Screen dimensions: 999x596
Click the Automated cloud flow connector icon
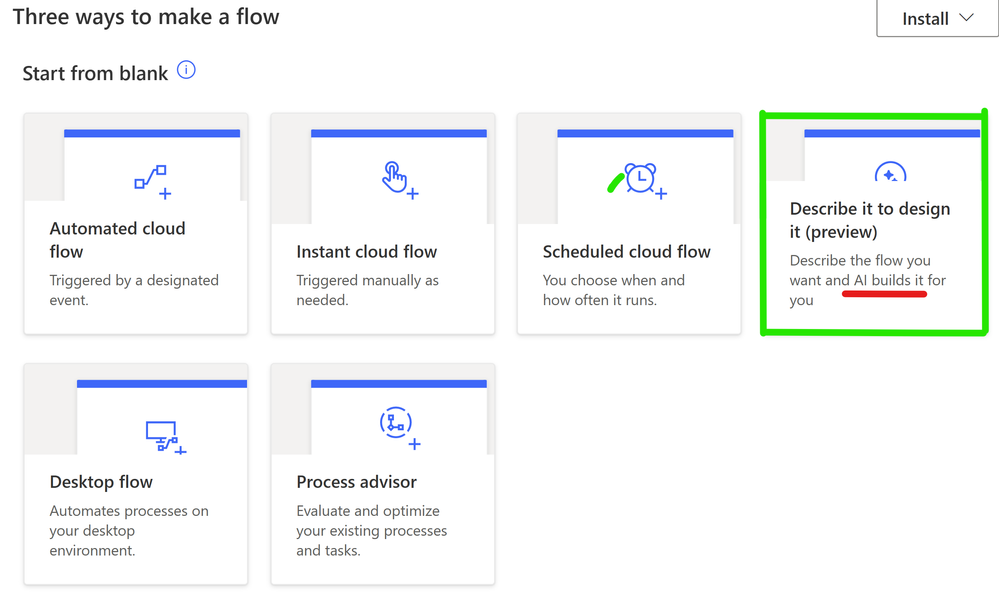point(153,182)
